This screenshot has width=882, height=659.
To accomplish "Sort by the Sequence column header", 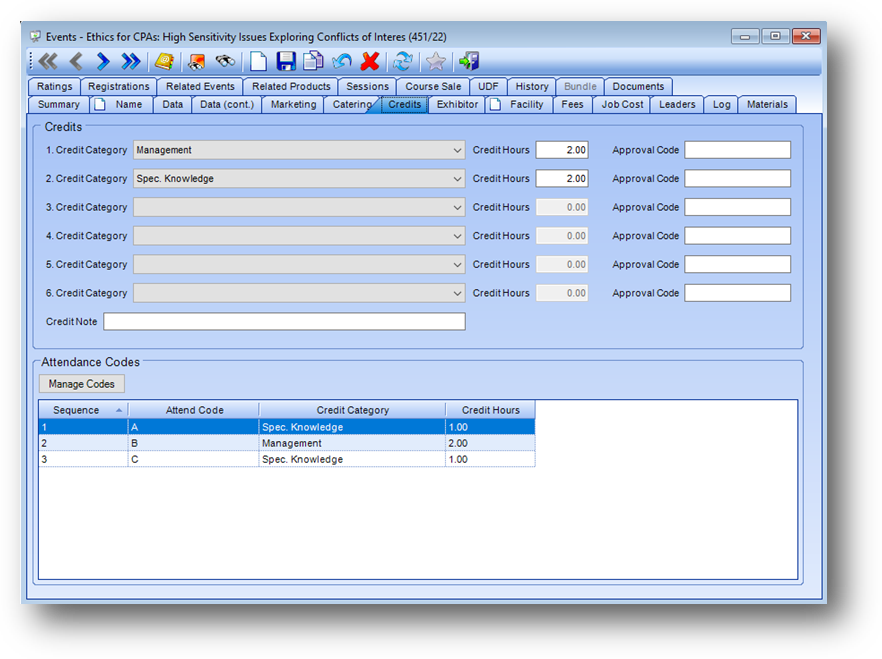I will coord(83,410).
